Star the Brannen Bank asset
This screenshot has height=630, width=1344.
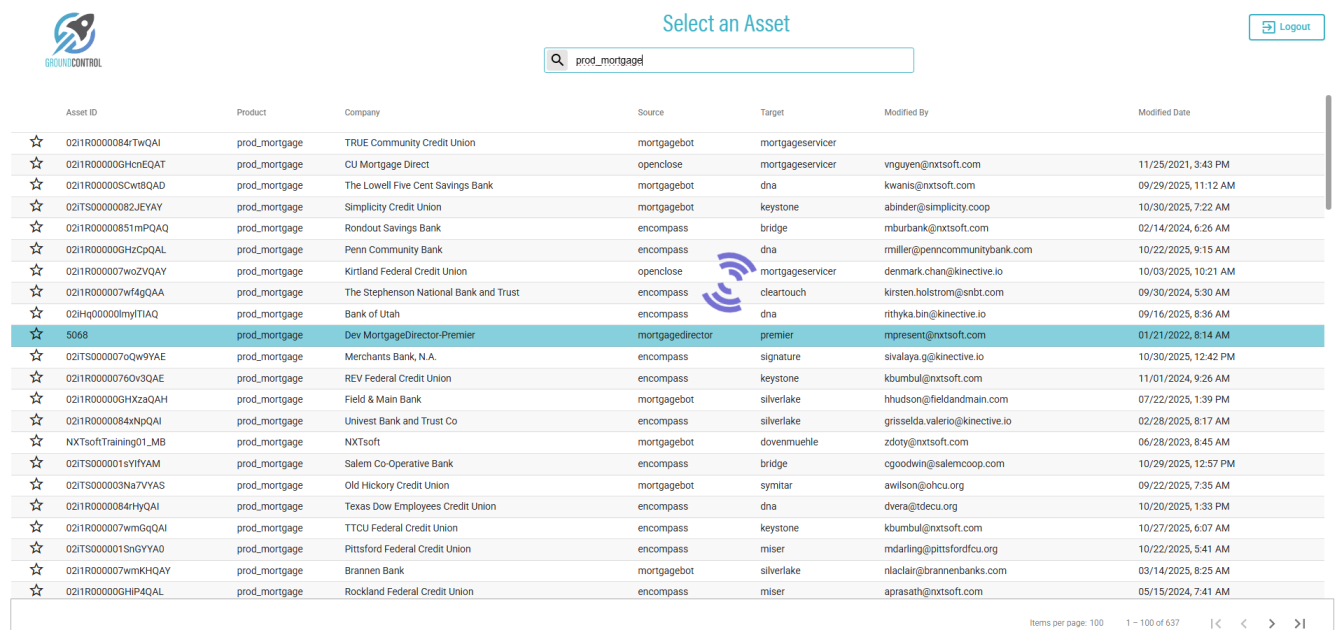(x=37, y=570)
